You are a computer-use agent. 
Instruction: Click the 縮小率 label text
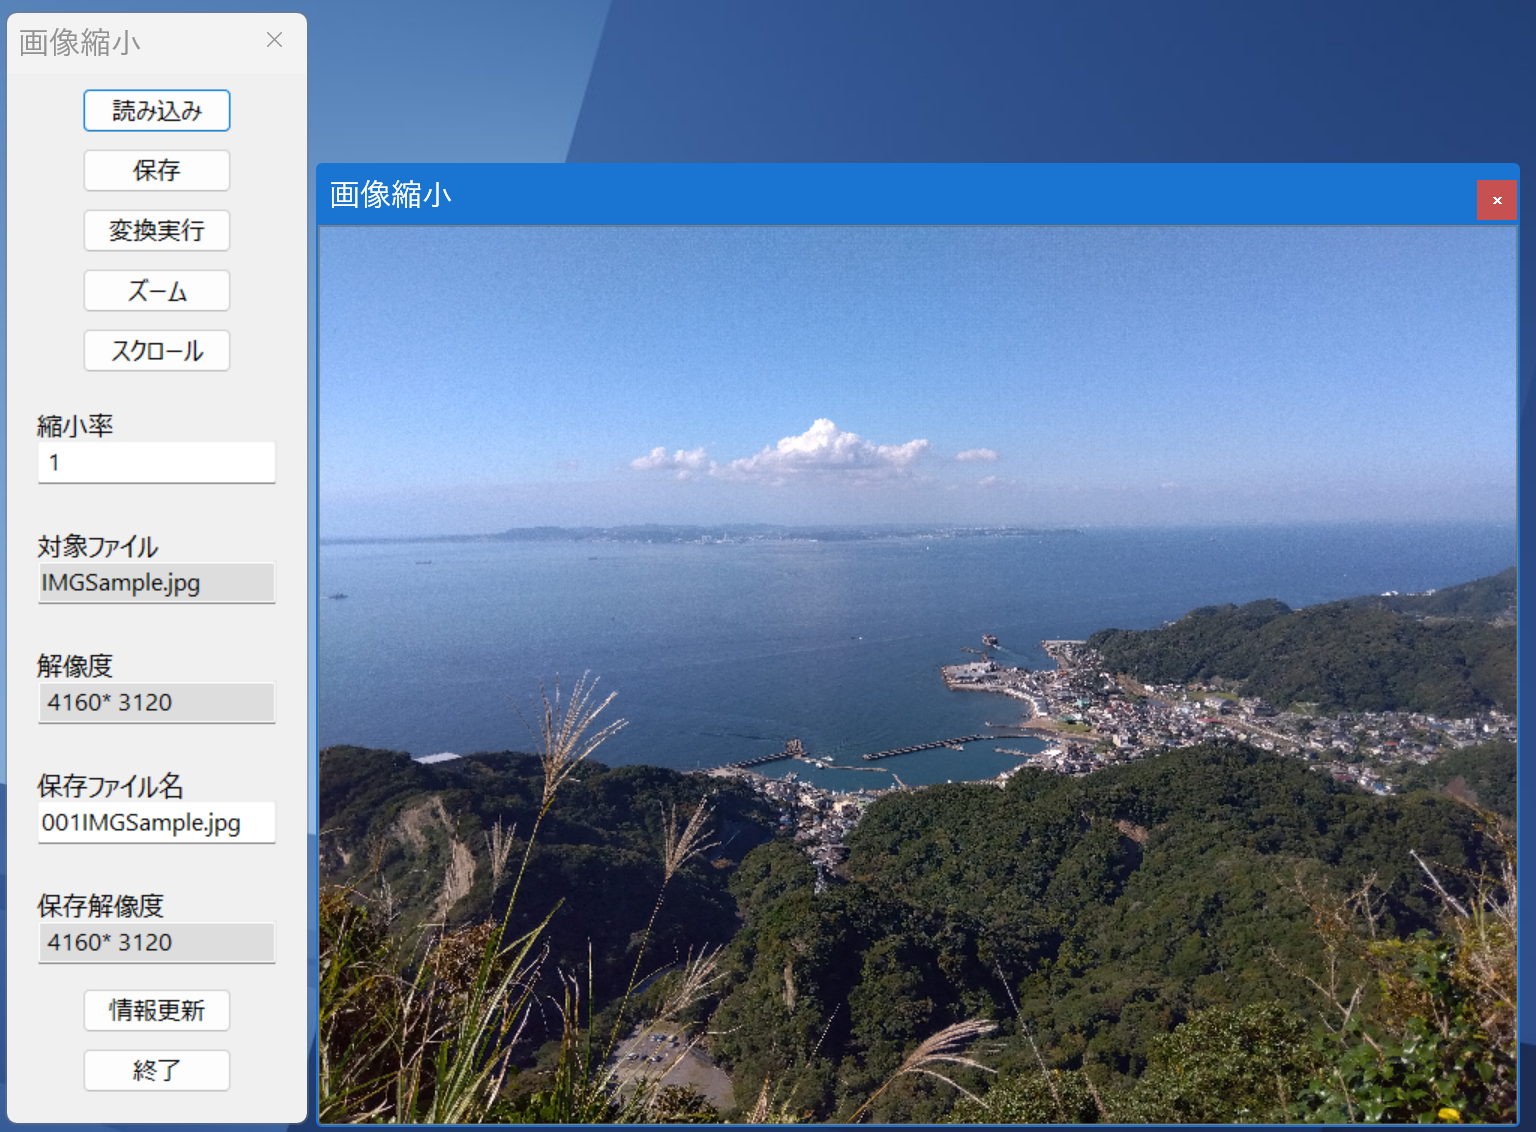76,426
